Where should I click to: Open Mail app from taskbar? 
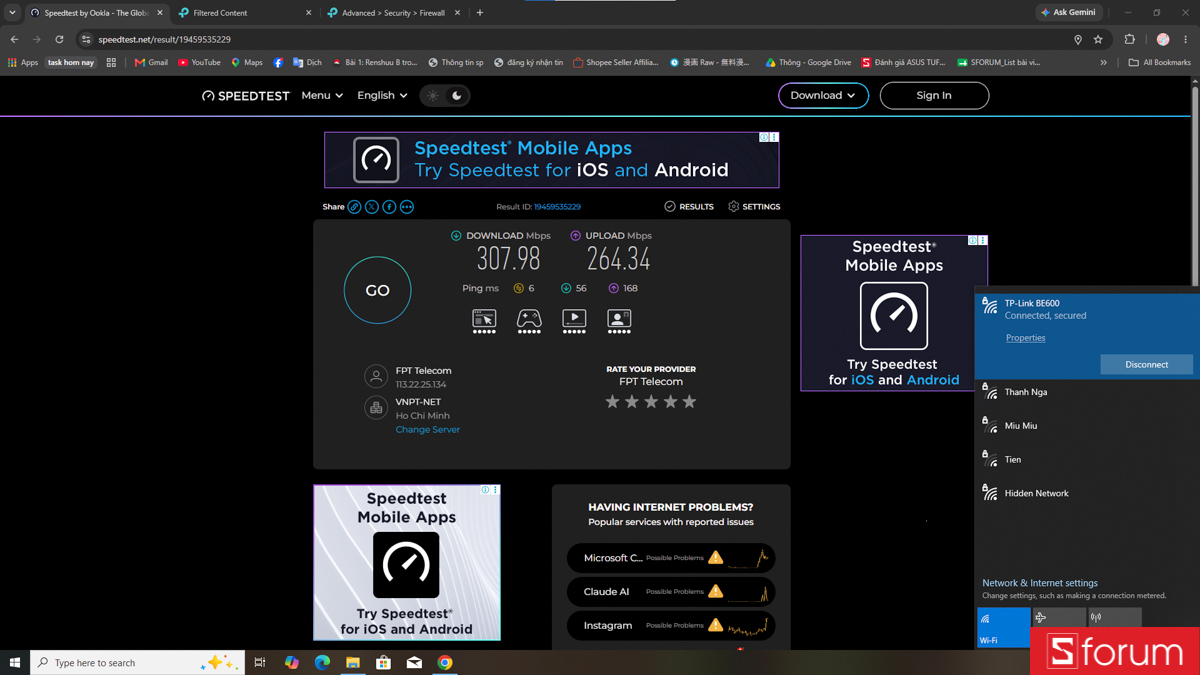[414, 662]
